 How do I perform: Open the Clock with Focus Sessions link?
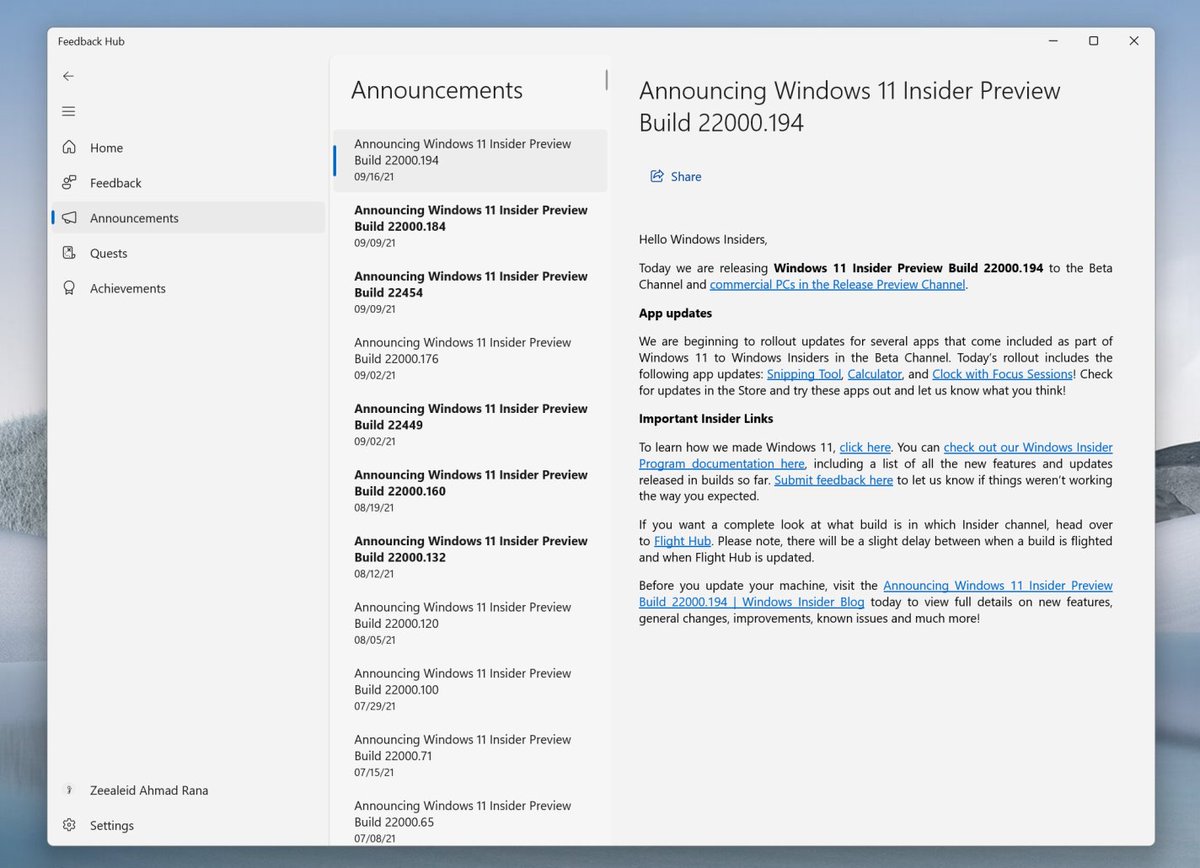[x=1002, y=374]
